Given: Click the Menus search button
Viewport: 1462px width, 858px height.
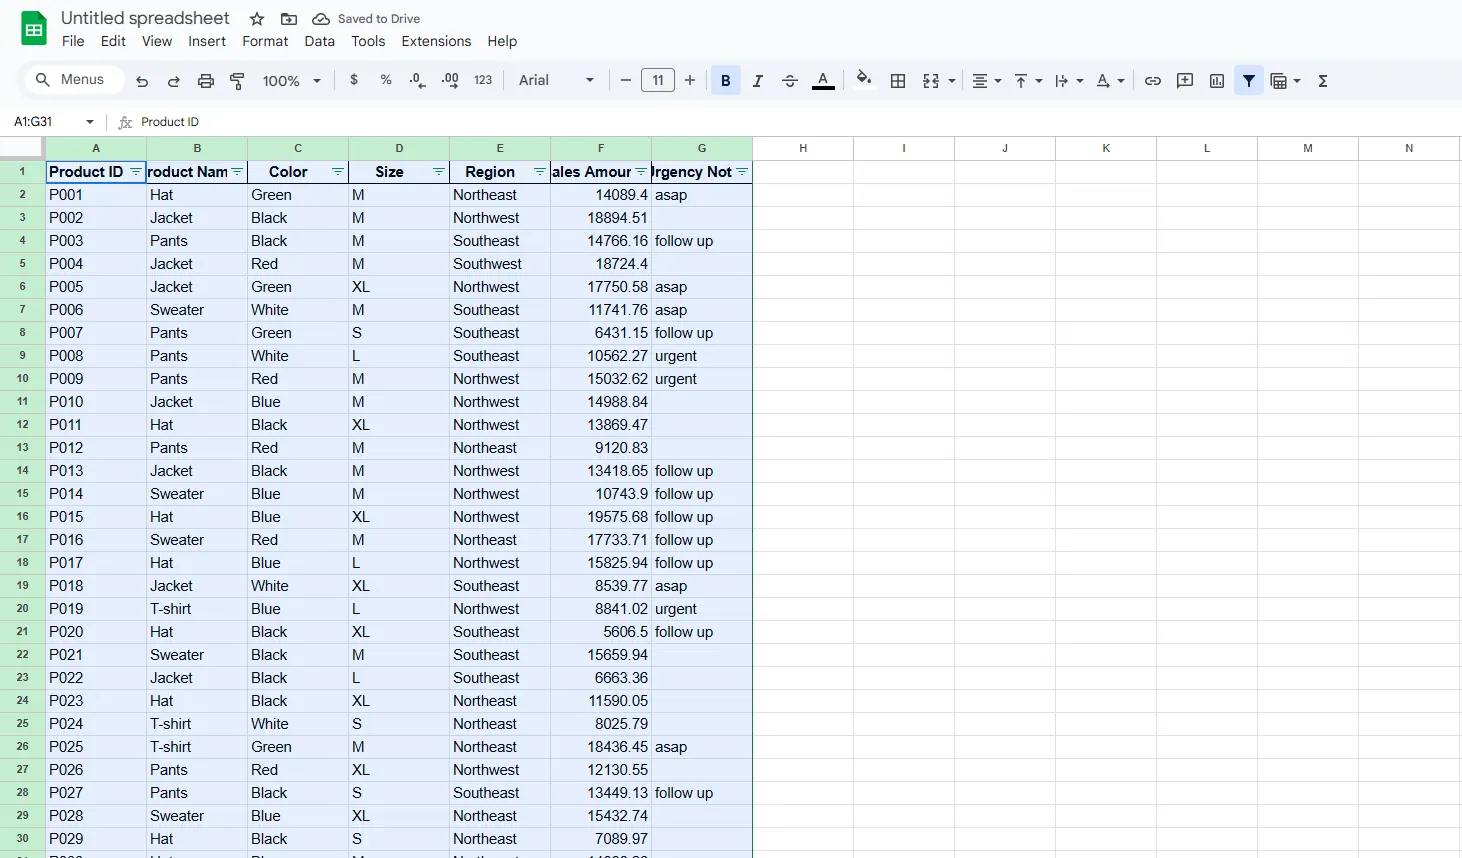Looking at the screenshot, I should (70, 80).
